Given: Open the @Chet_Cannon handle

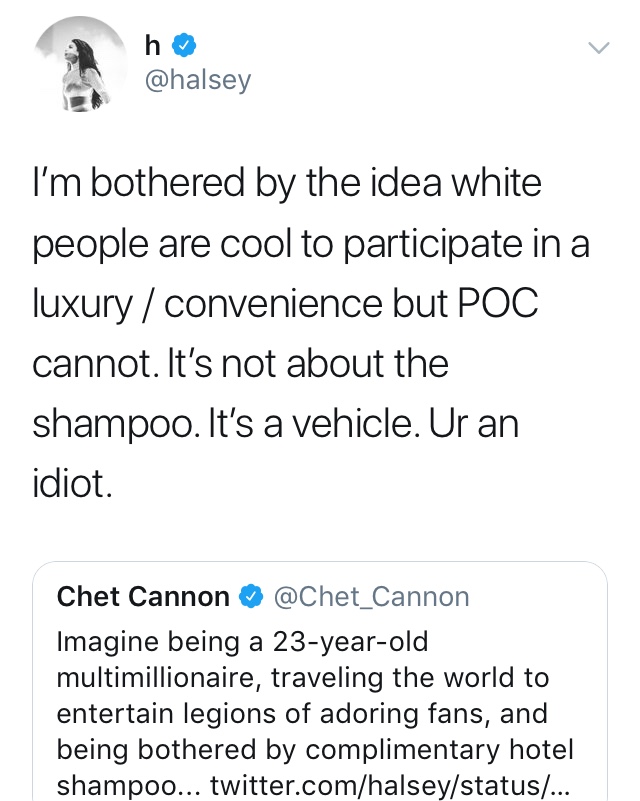Looking at the screenshot, I should [371, 597].
